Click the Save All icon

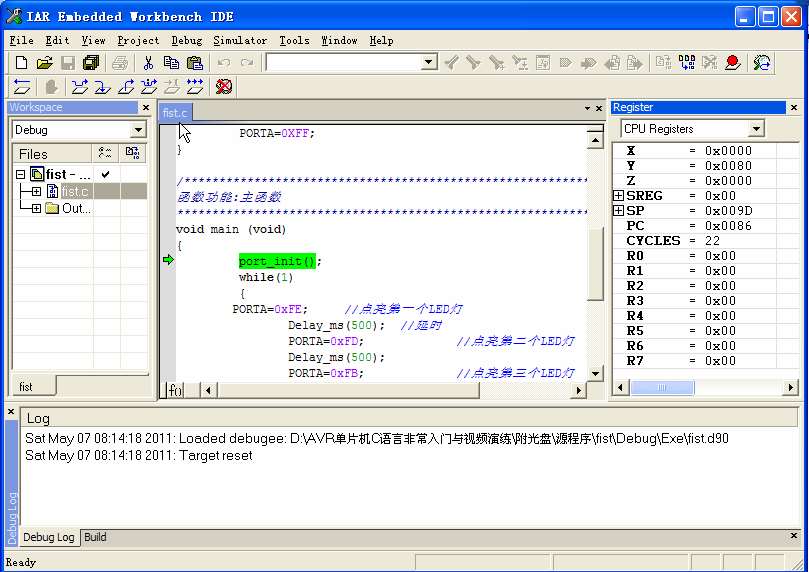pyautogui.click(x=90, y=63)
